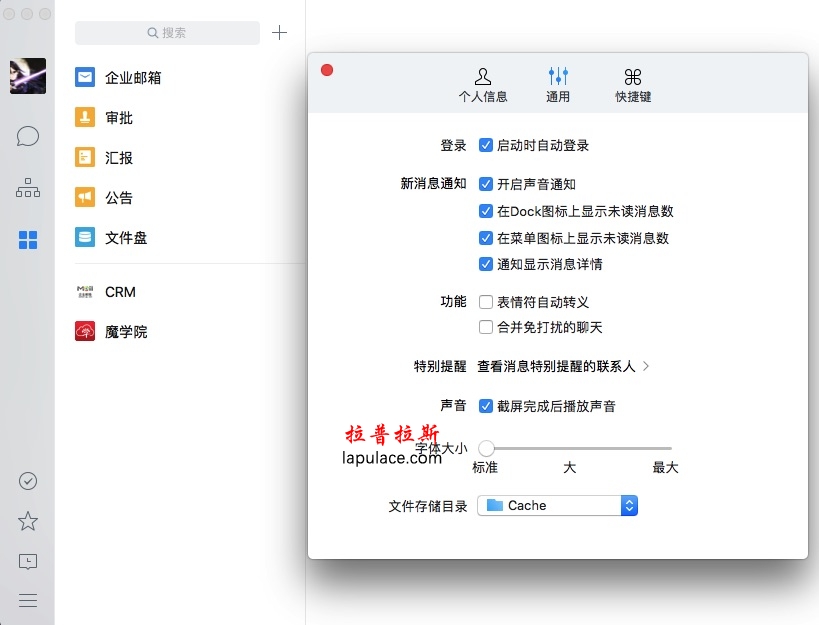Open the chat messages sidebar icon
Image resolution: width=819 pixels, height=625 pixels.
(28, 136)
